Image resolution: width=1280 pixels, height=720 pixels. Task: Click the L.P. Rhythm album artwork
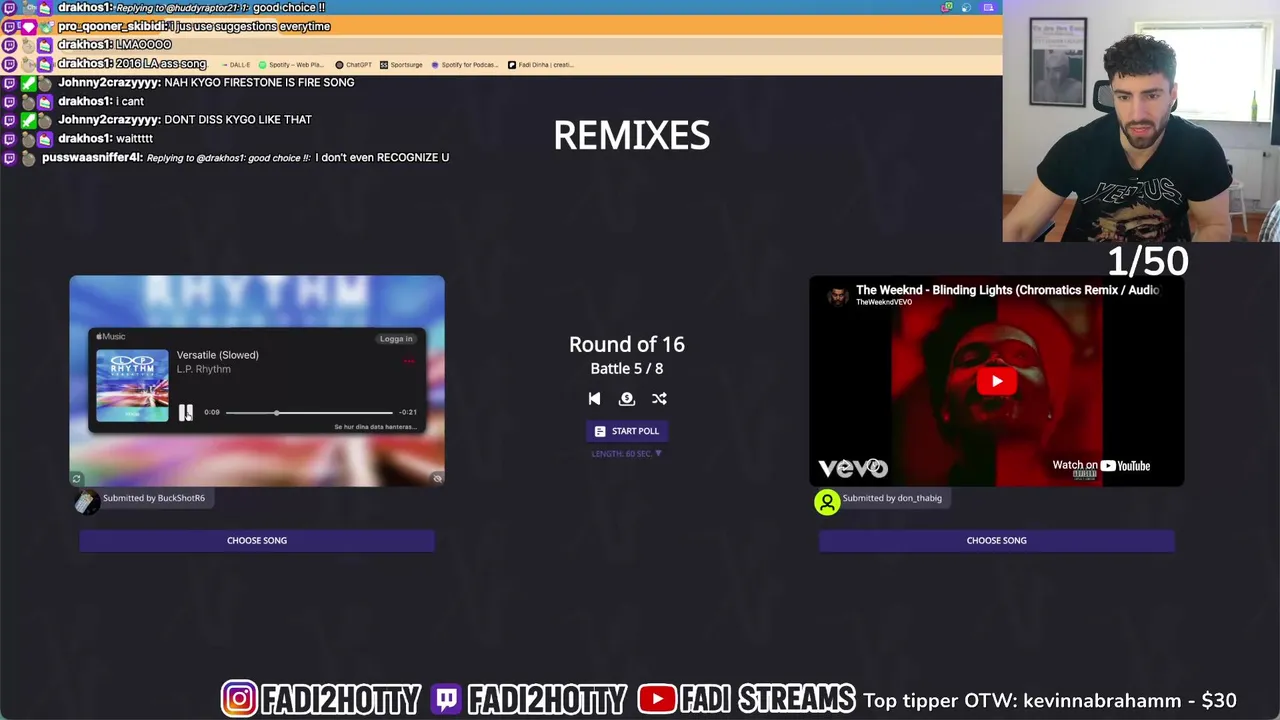click(132, 385)
